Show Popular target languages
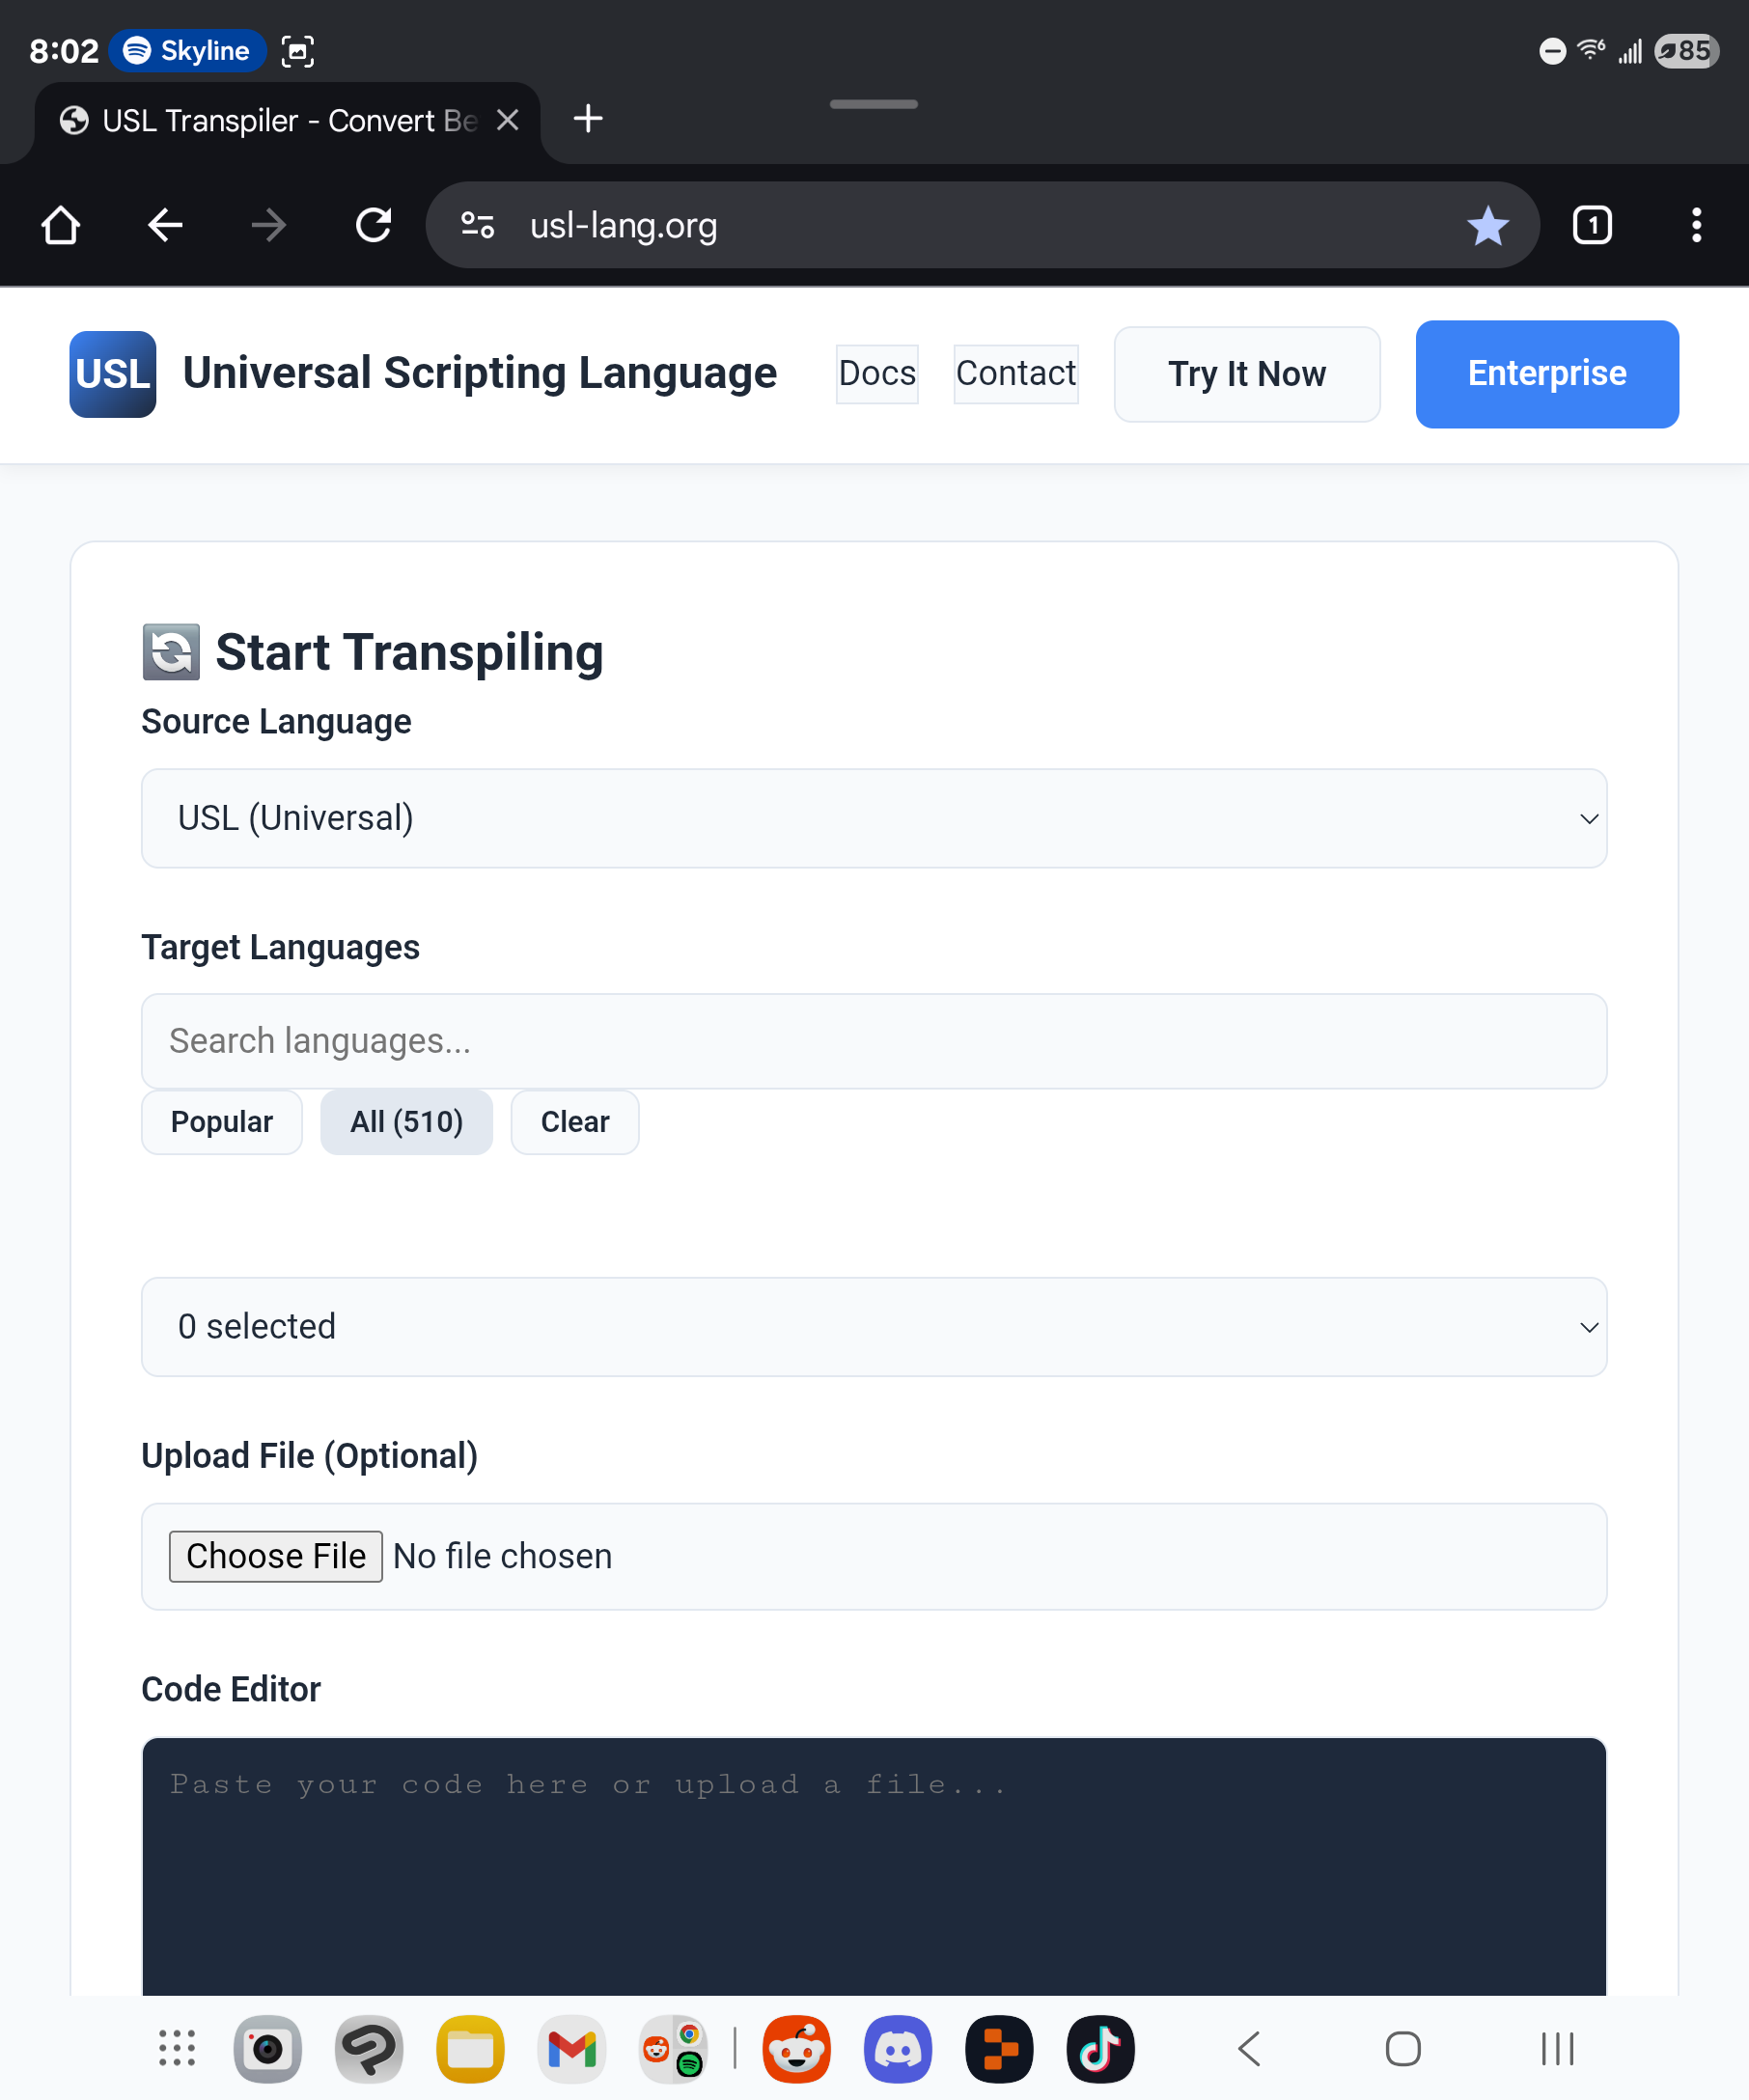The height and width of the screenshot is (2100, 1749). coord(222,1122)
